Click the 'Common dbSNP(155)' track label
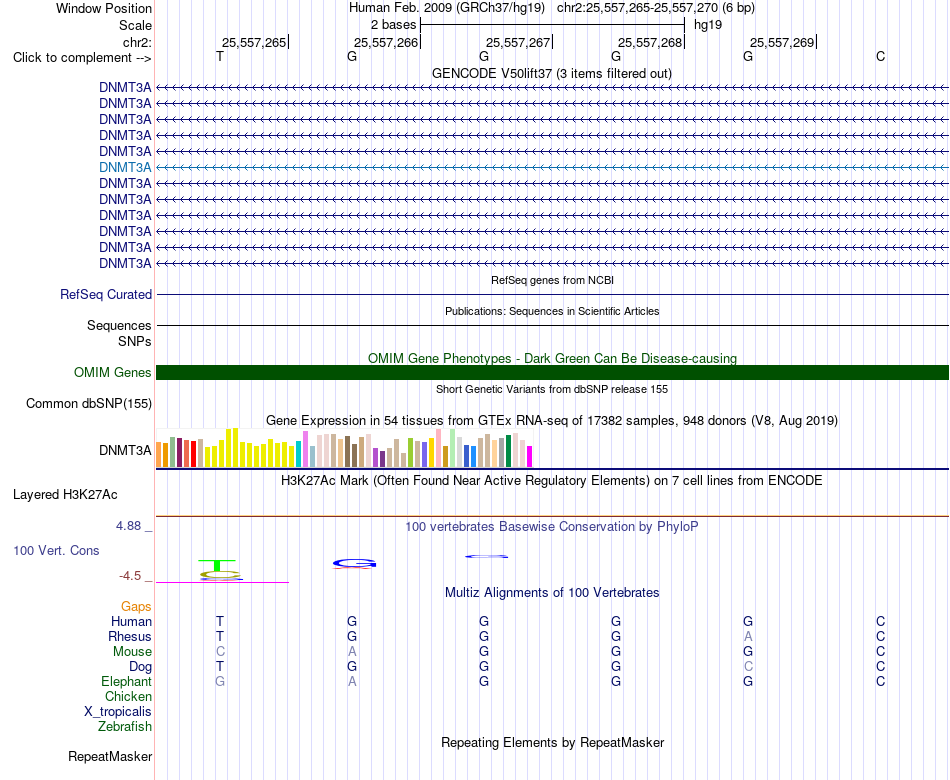The height and width of the screenshot is (780, 950). 89,404
